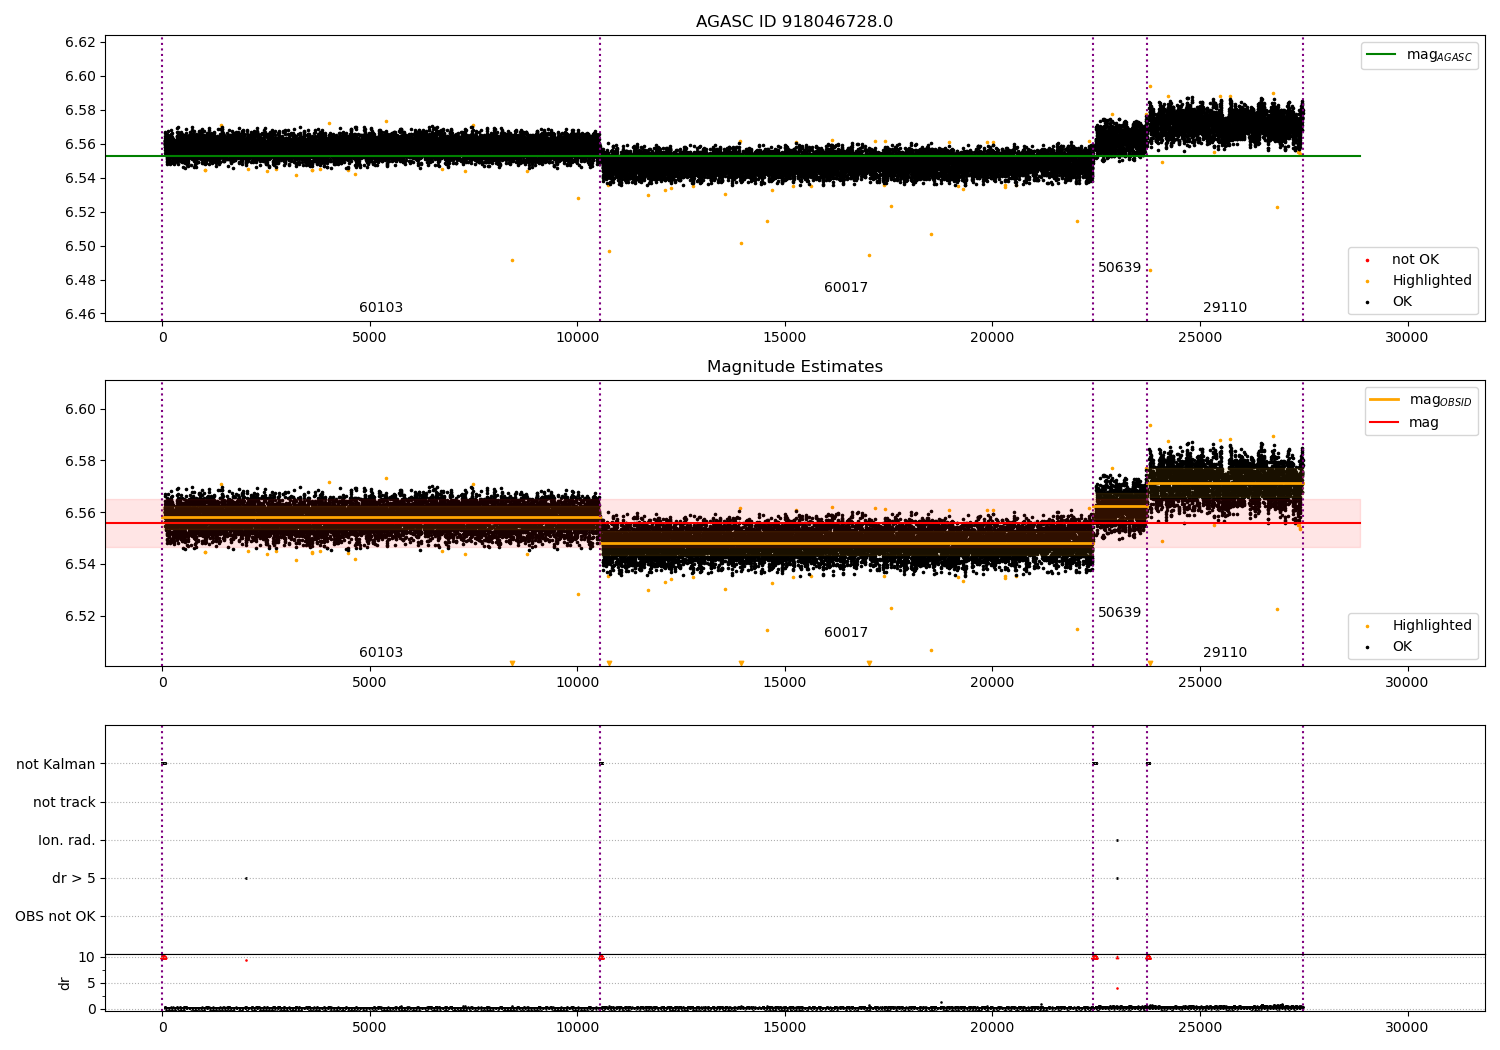Click the '10' tick on the dr axis
This screenshot has width=1500, height=1050.
tap(87, 958)
